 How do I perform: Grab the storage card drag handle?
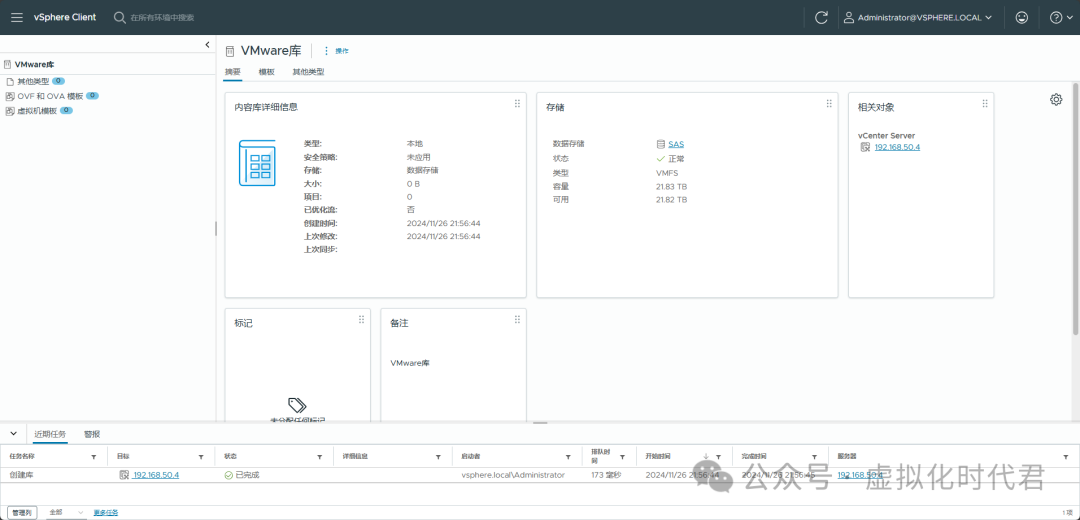click(x=829, y=103)
